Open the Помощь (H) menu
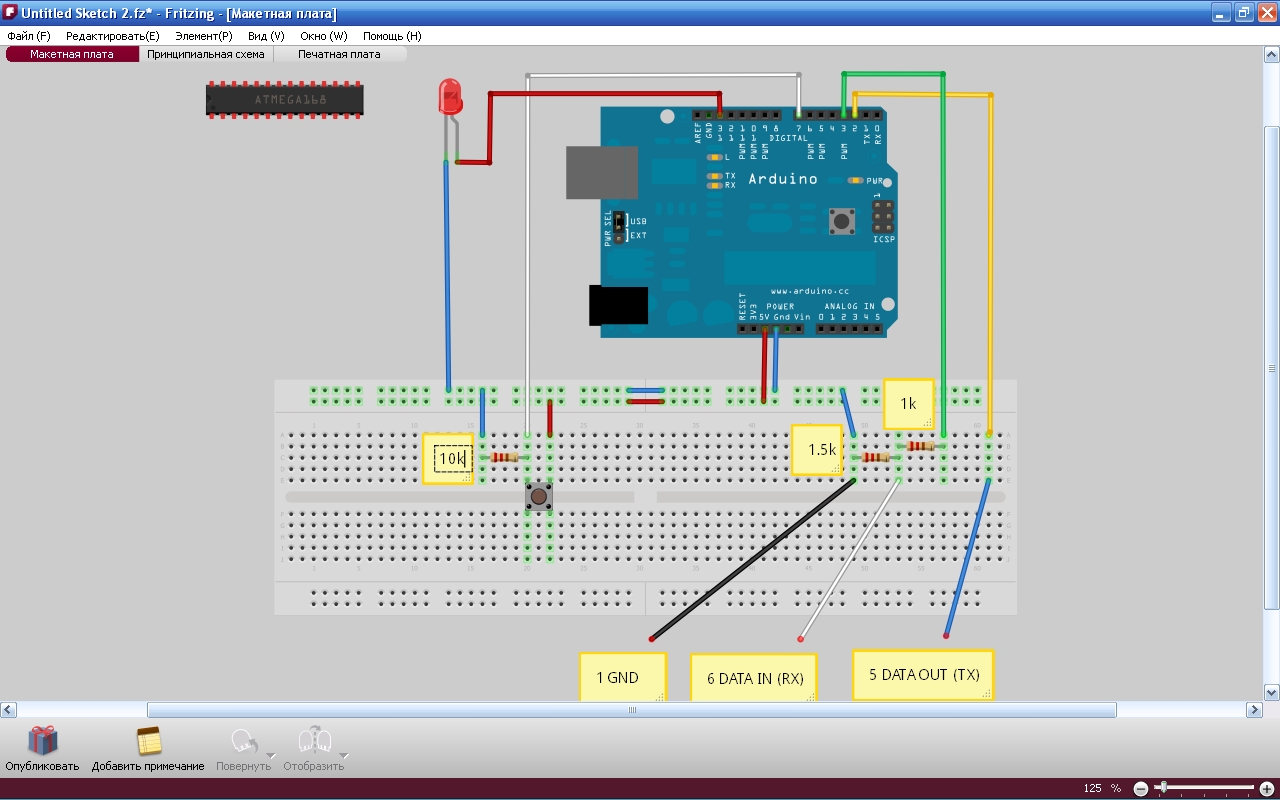The width and height of the screenshot is (1280, 800). coord(392,36)
